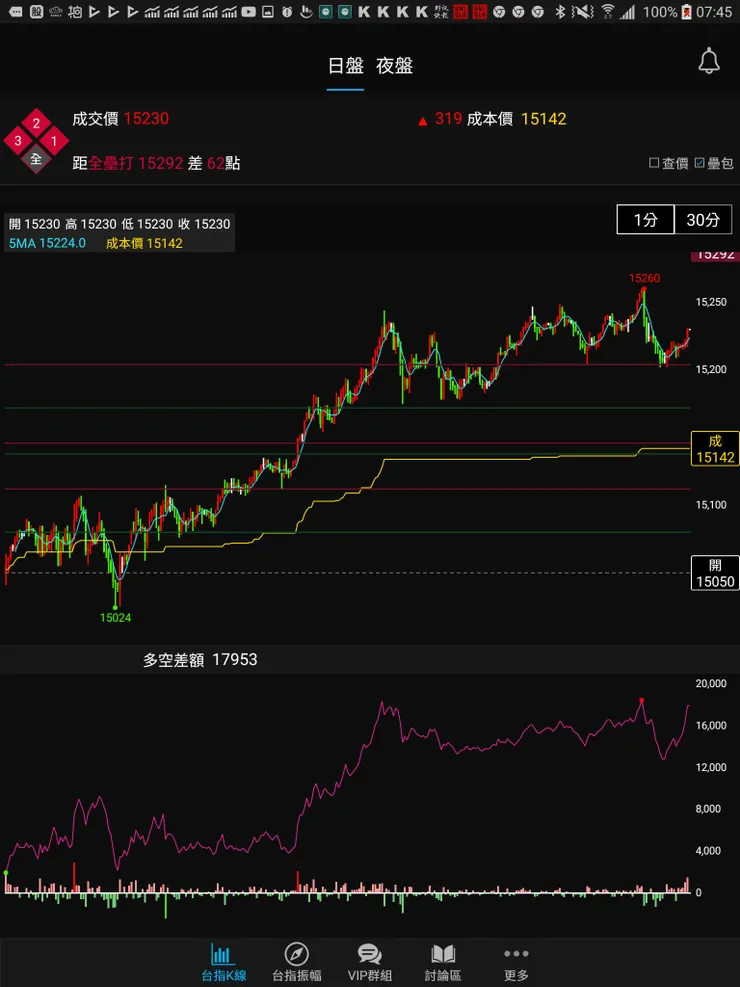This screenshot has width=740, height=987.
Task: Select the 全 diamond segment
Action: point(36,159)
